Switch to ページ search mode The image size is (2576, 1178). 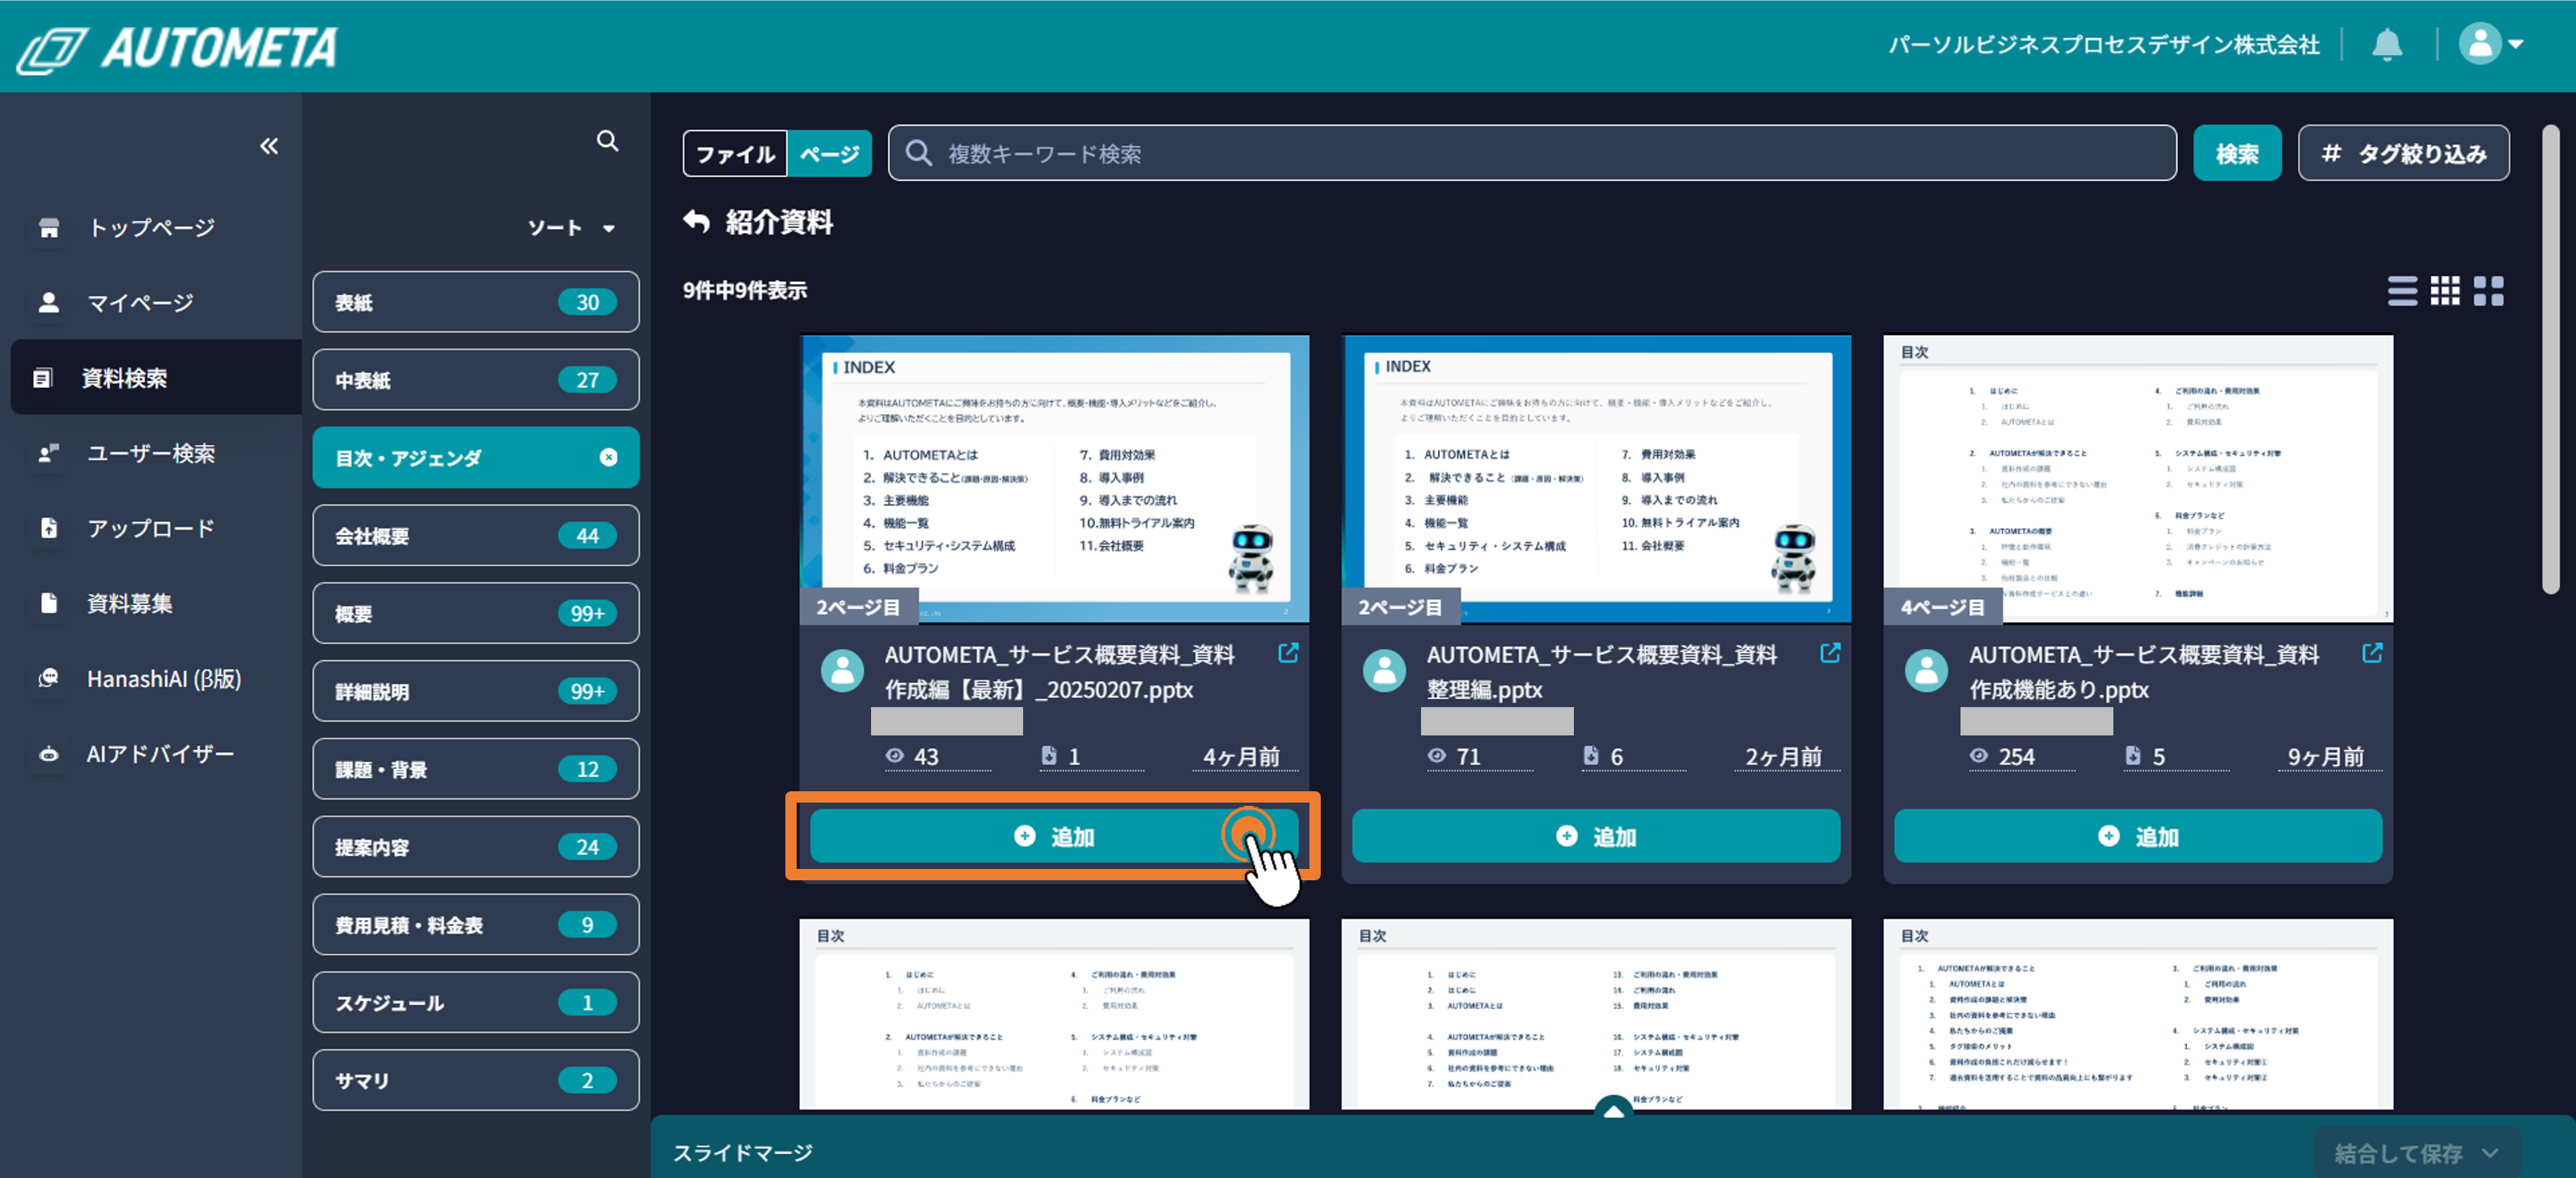tap(830, 153)
